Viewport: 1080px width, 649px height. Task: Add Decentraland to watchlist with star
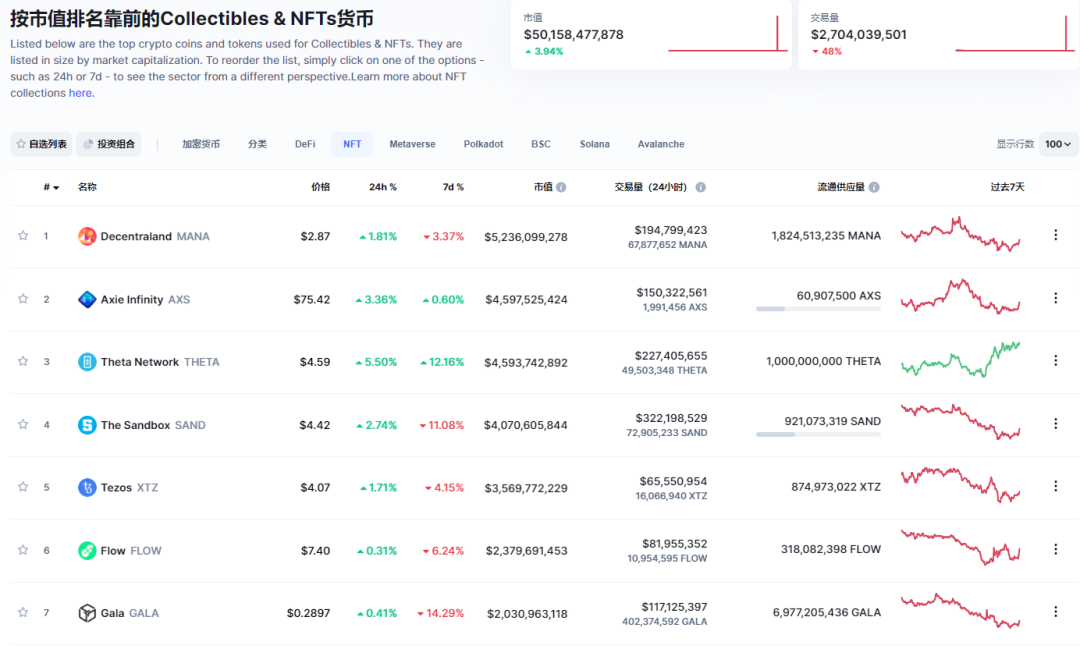(x=23, y=236)
